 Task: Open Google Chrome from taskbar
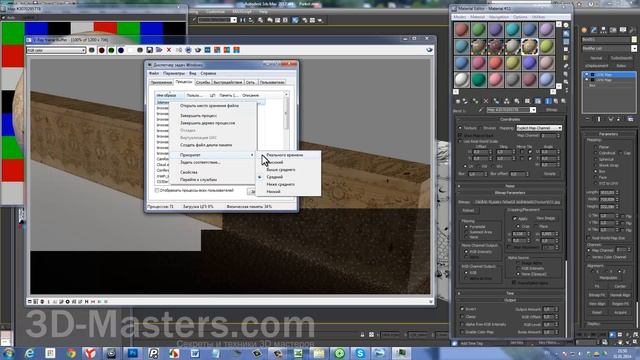click(71, 353)
